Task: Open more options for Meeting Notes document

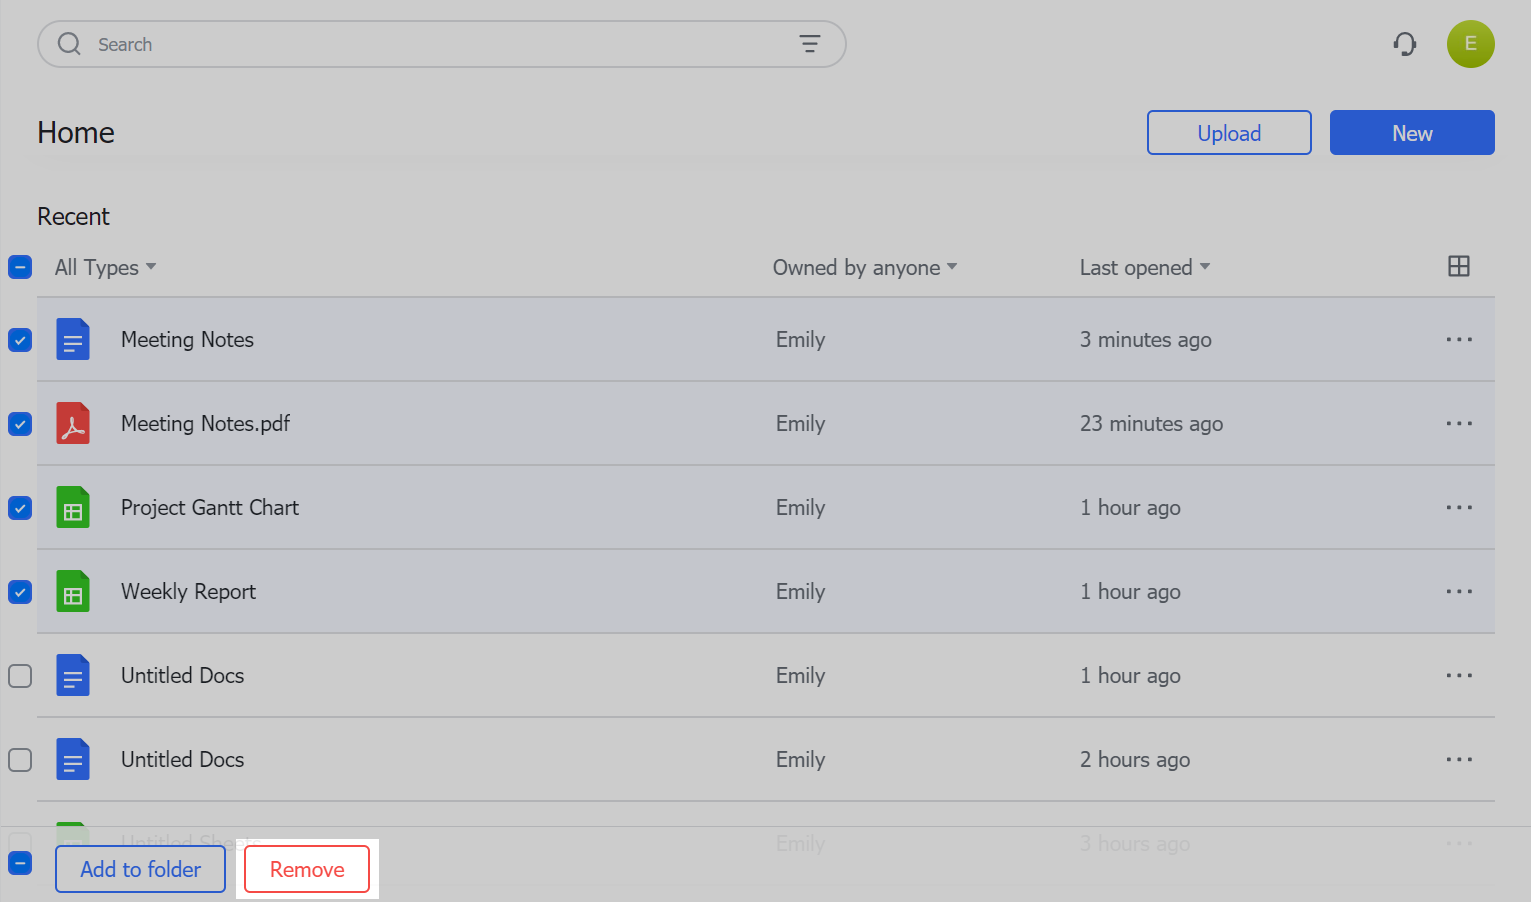Action: pyautogui.click(x=1459, y=339)
